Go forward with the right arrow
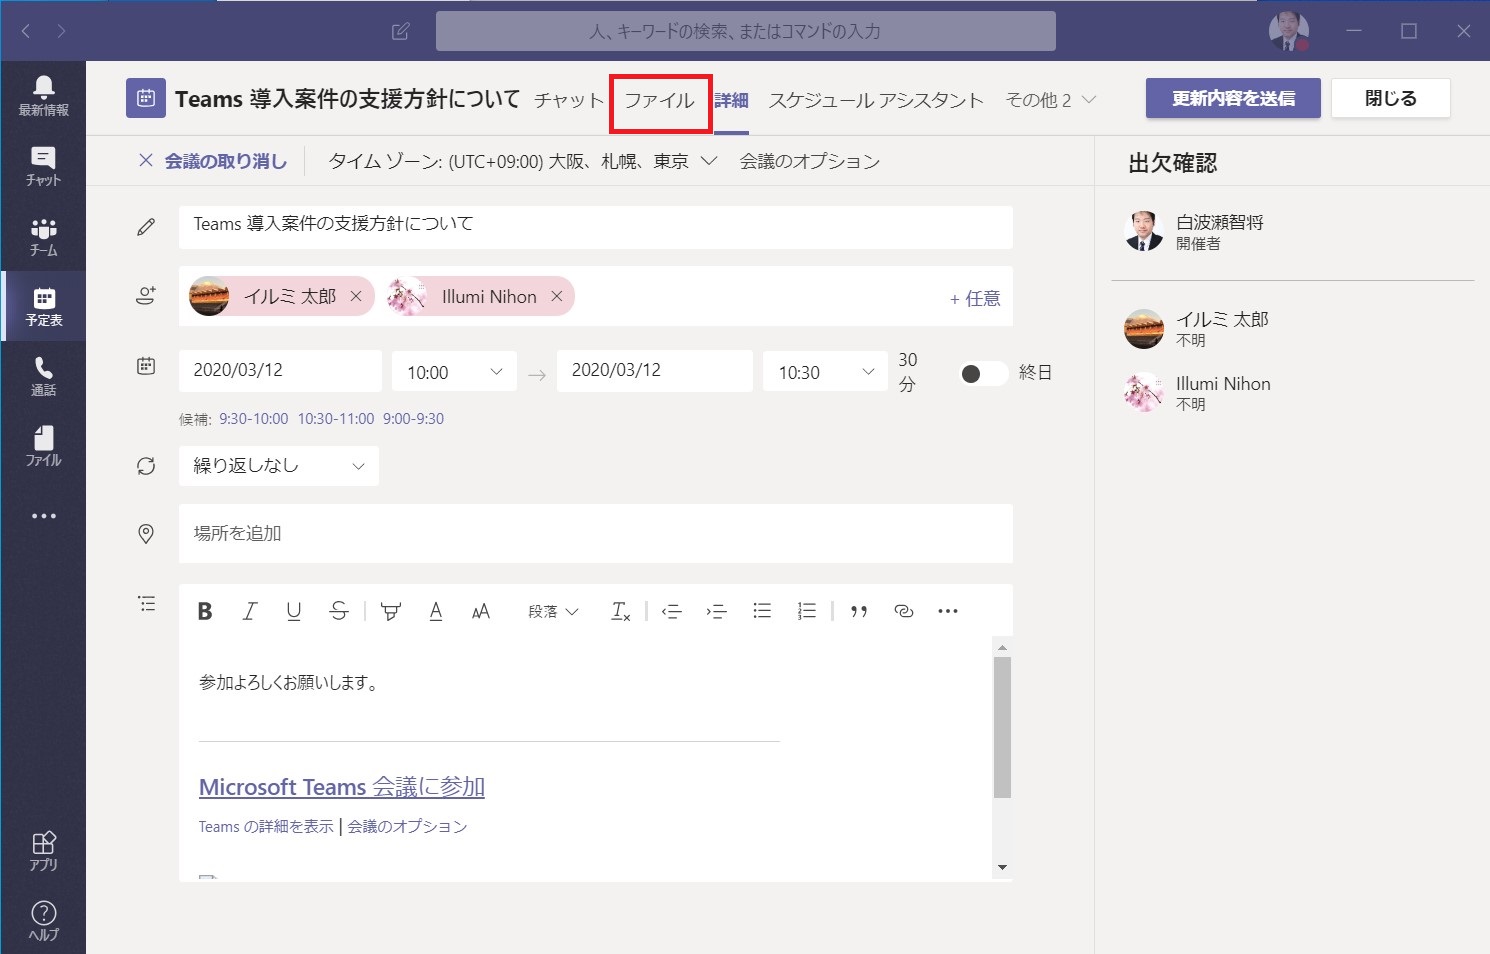Screen dimensions: 1490x954 tap(61, 31)
